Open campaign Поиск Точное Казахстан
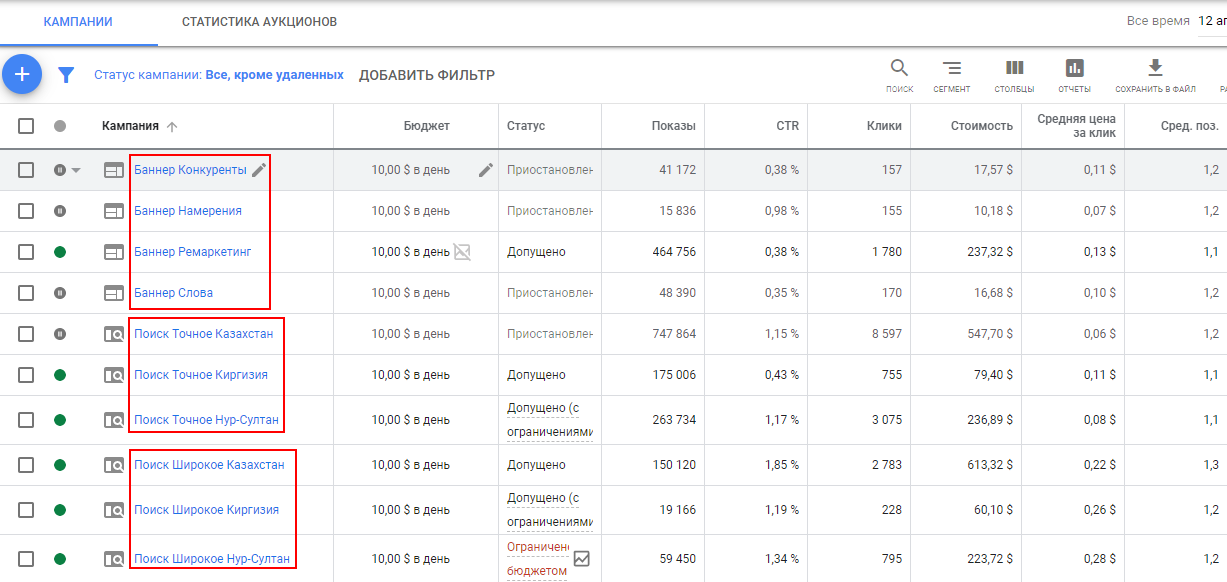 click(x=204, y=334)
